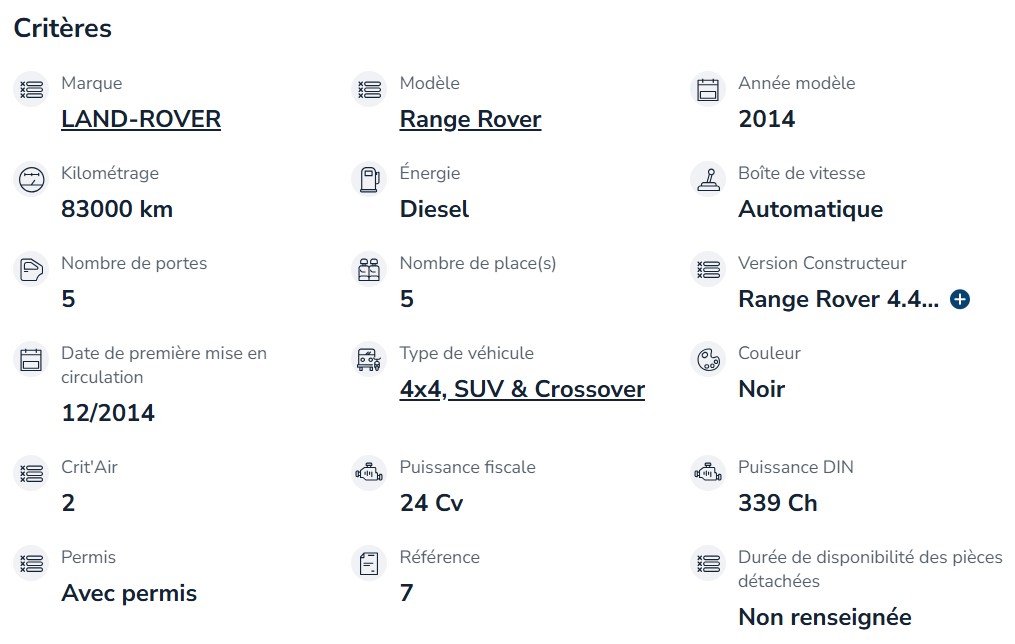Click the Année modèle calendar icon
The image size is (1015, 644).
click(x=708, y=89)
